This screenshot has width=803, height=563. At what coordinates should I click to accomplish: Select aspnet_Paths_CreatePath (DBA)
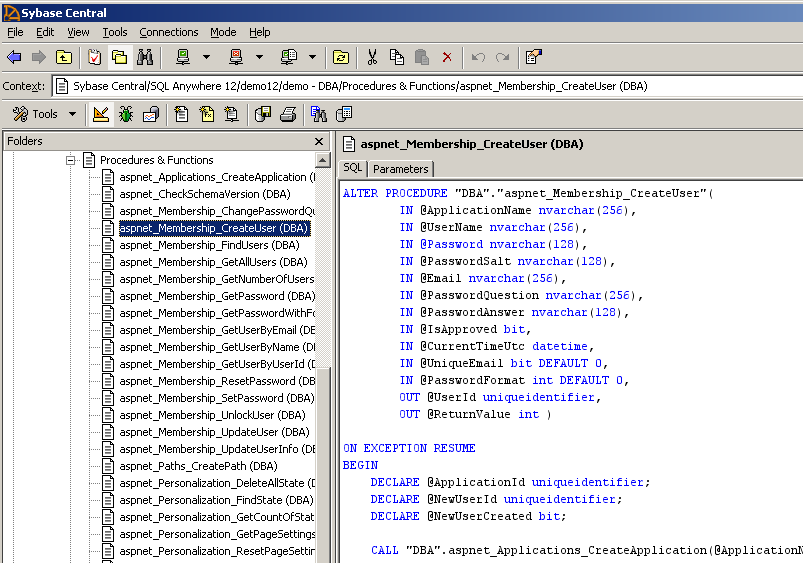[199, 466]
